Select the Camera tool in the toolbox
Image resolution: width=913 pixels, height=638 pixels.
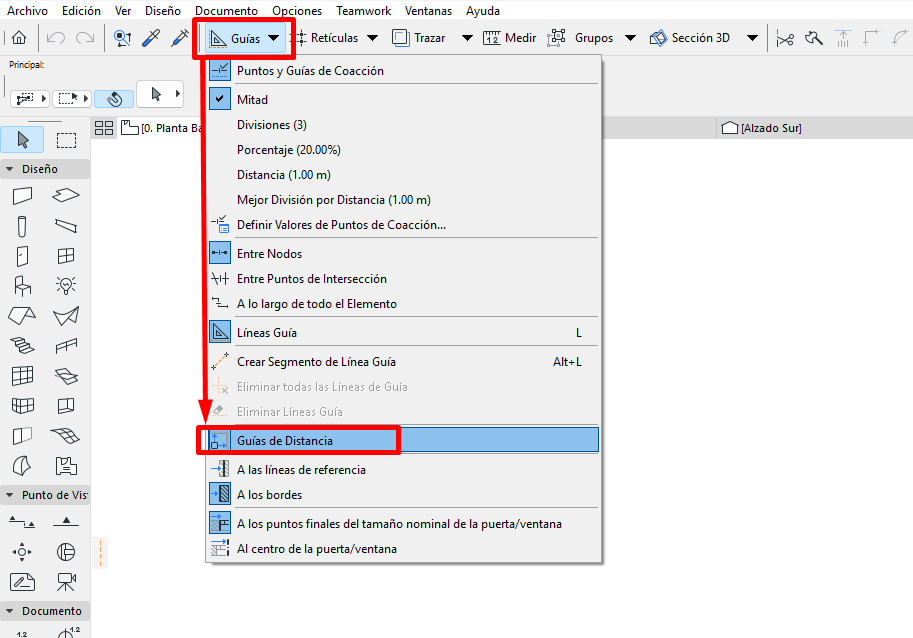(x=66, y=582)
